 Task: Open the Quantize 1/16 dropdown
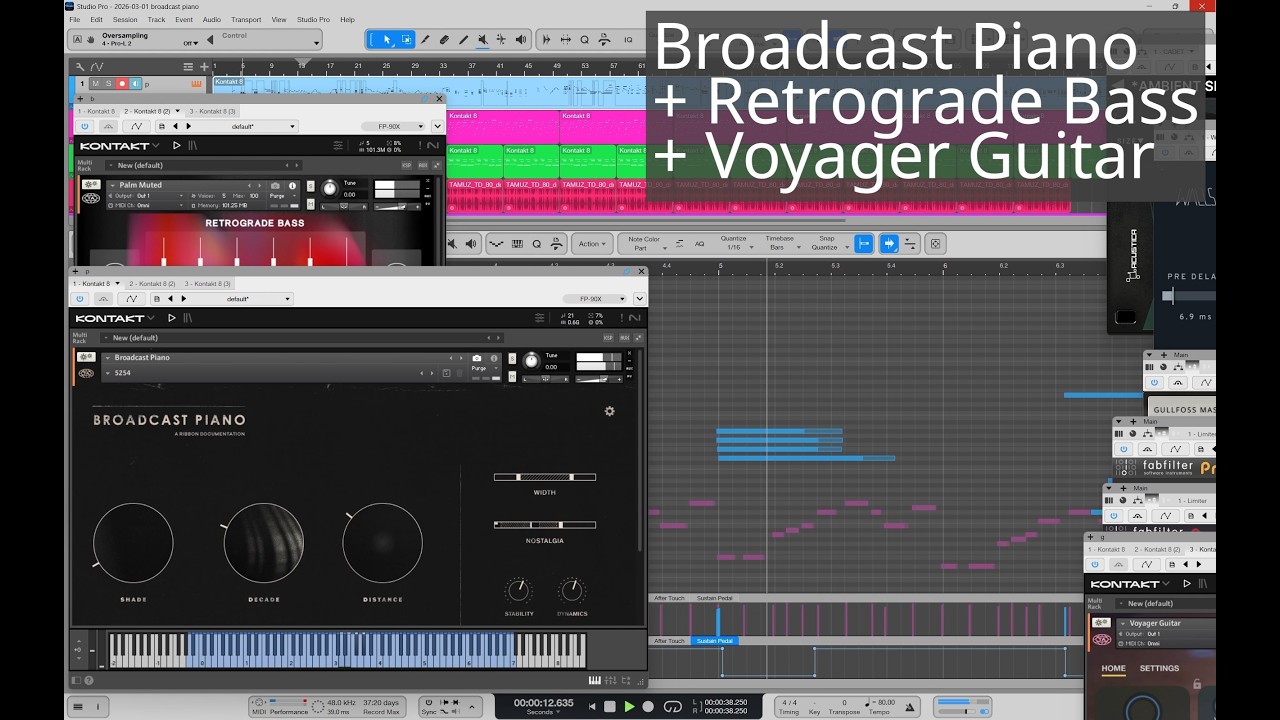pos(733,244)
